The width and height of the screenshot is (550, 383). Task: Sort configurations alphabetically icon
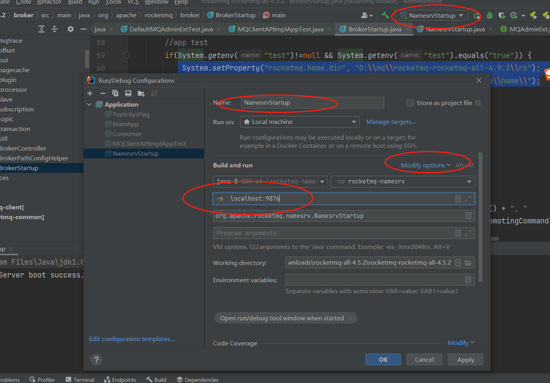(x=154, y=93)
